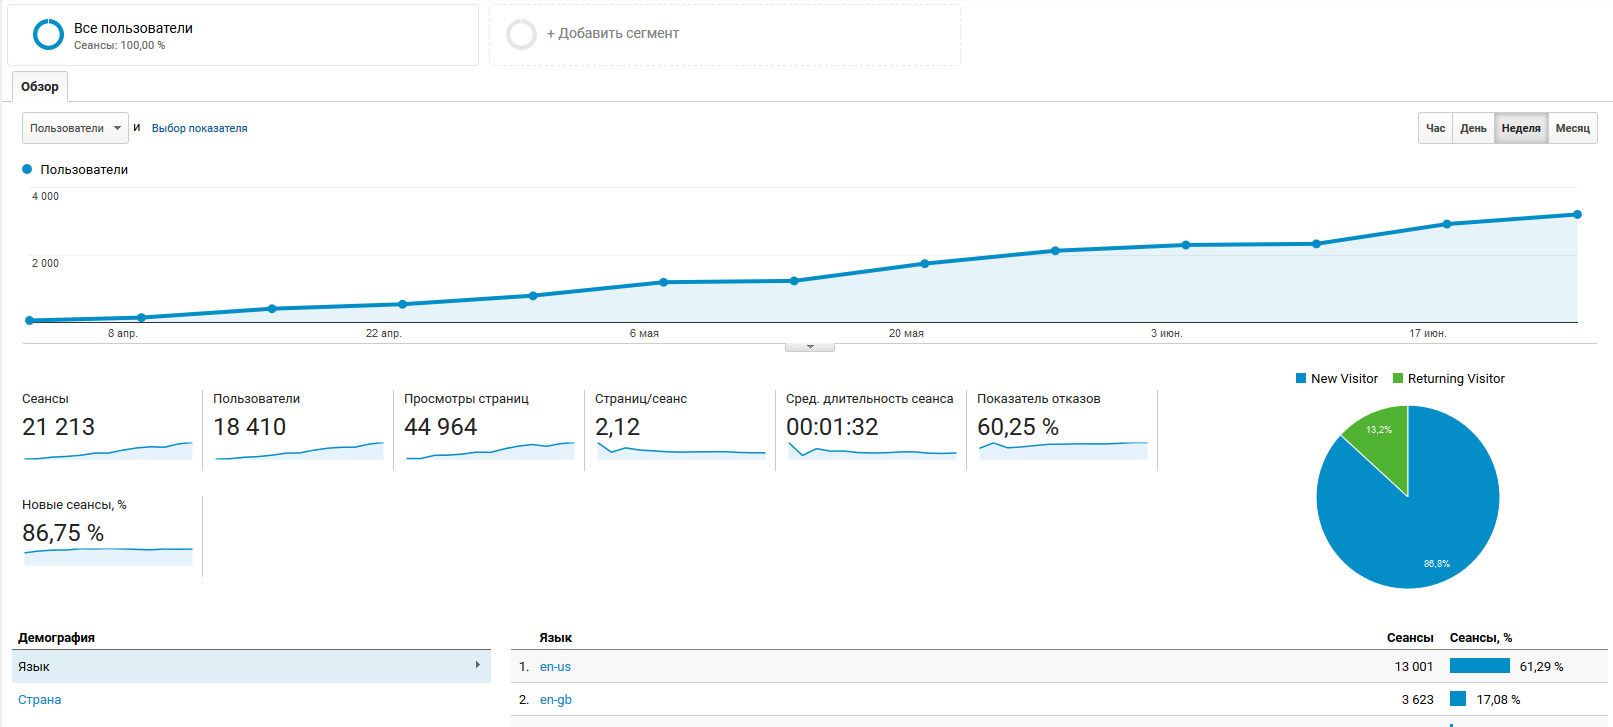Image resolution: width=1613 pixels, height=727 pixels.
Task: Click the Показатель отказов sparkline chart
Action: click(1063, 449)
